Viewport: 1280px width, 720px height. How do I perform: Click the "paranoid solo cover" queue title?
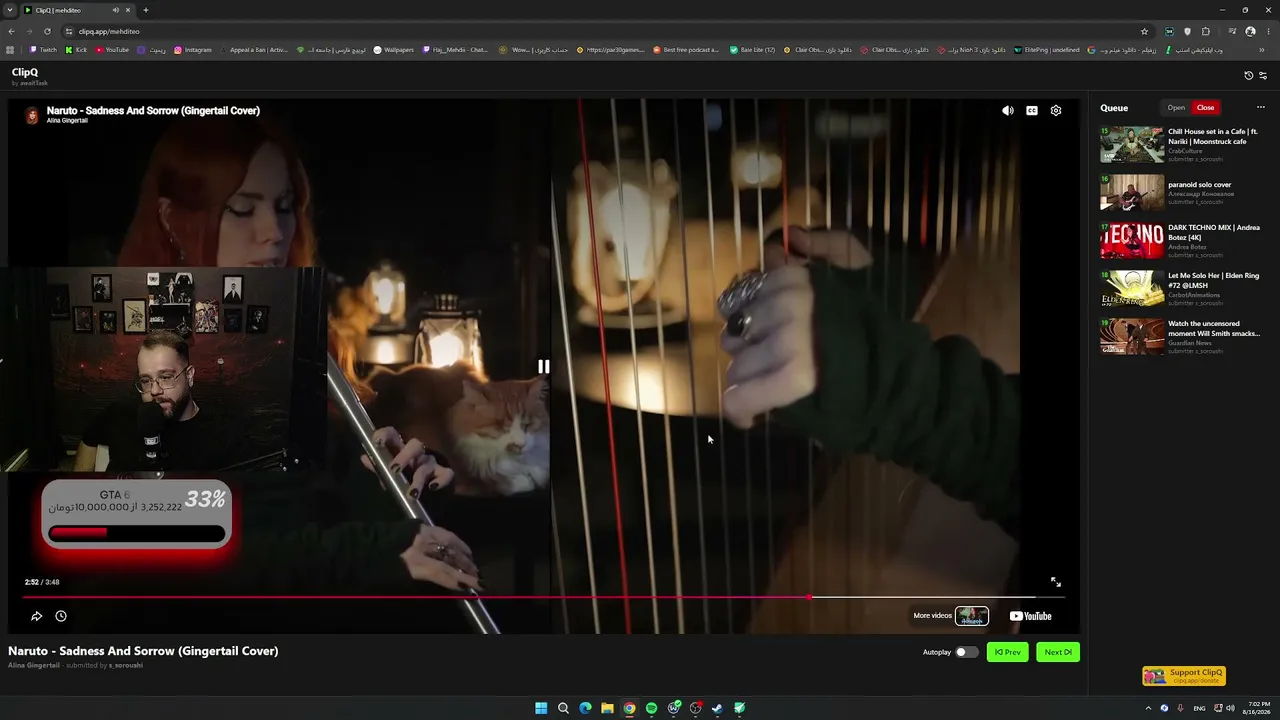coord(1199,185)
